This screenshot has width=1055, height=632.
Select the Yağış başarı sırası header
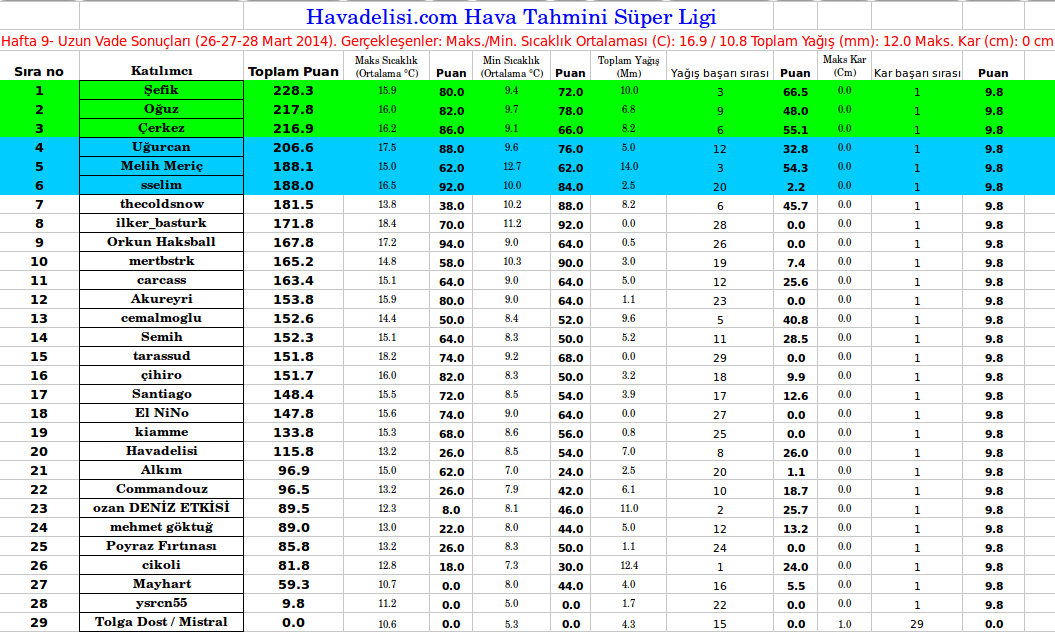coord(719,73)
